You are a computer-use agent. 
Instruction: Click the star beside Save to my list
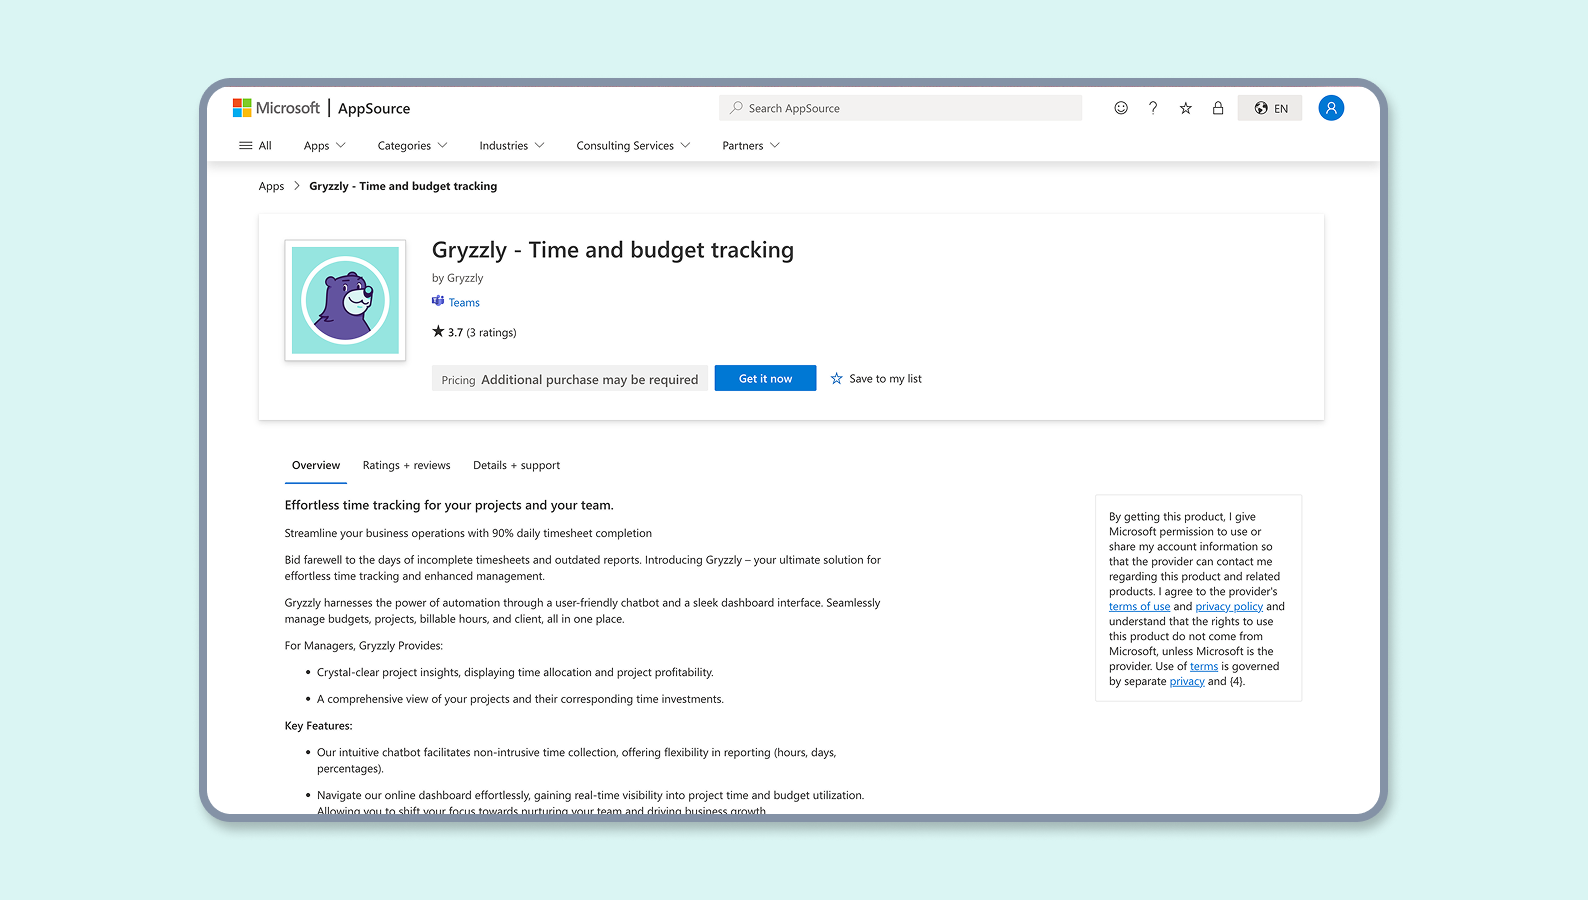pos(837,379)
